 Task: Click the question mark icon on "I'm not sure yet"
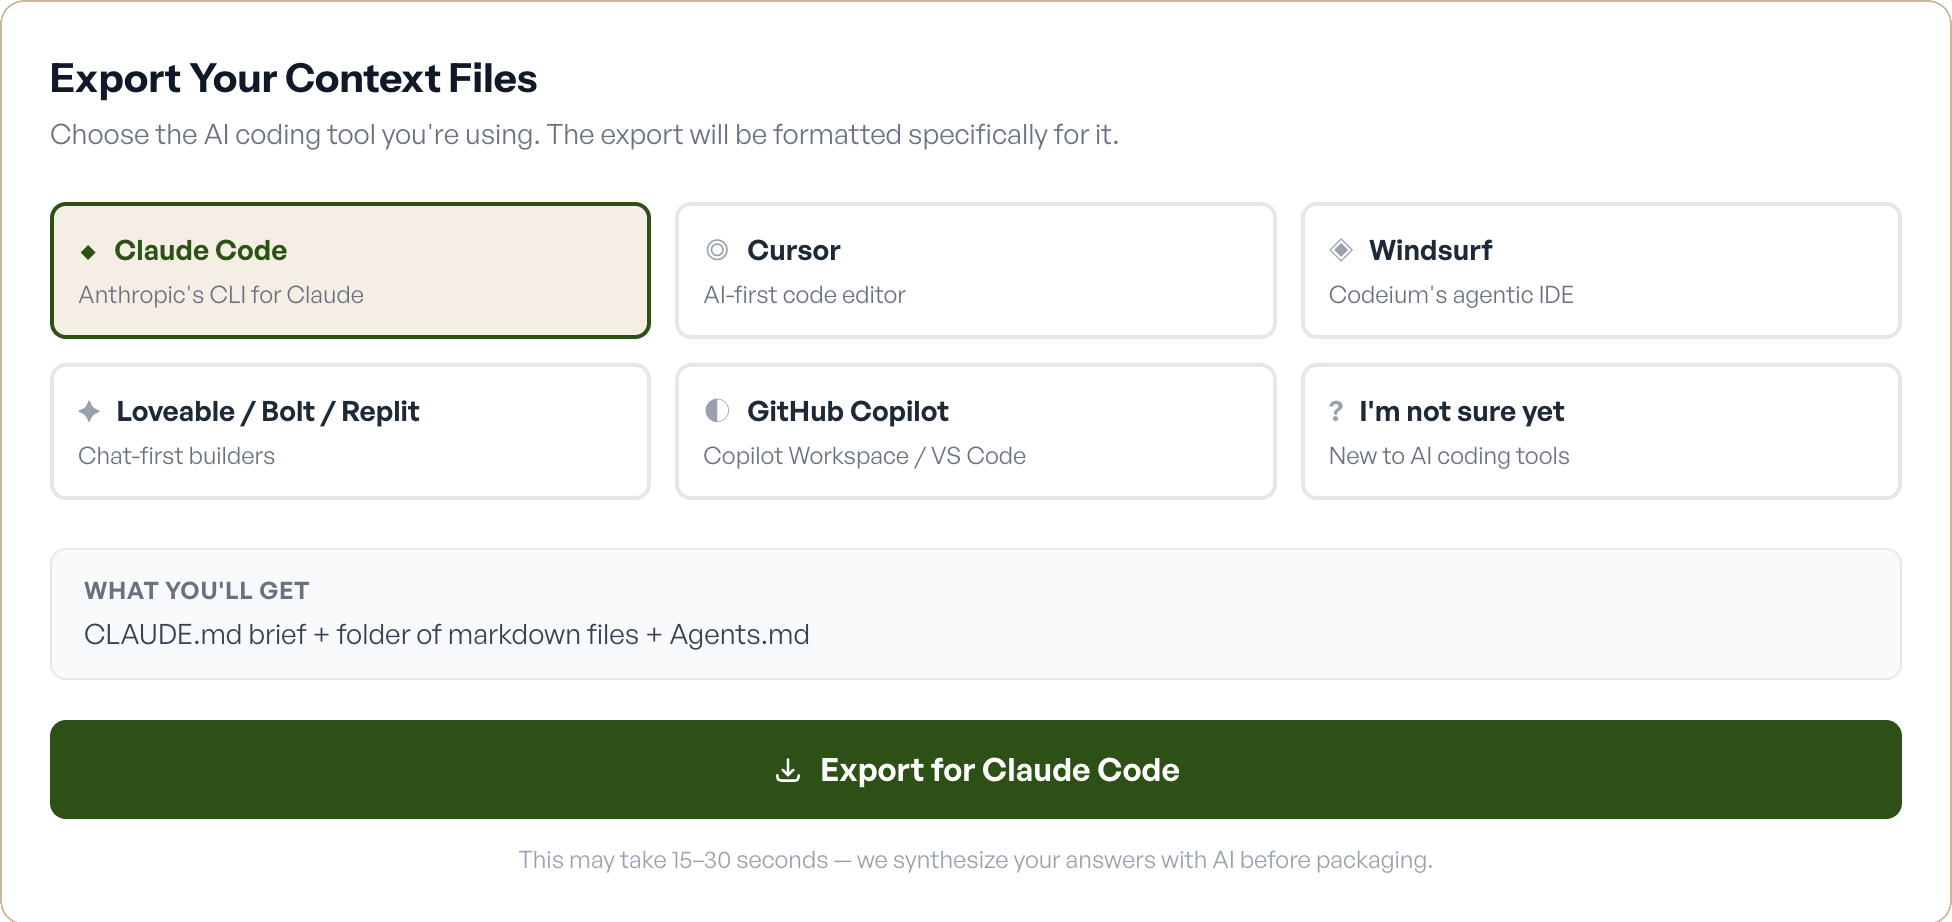click(1335, 411)
